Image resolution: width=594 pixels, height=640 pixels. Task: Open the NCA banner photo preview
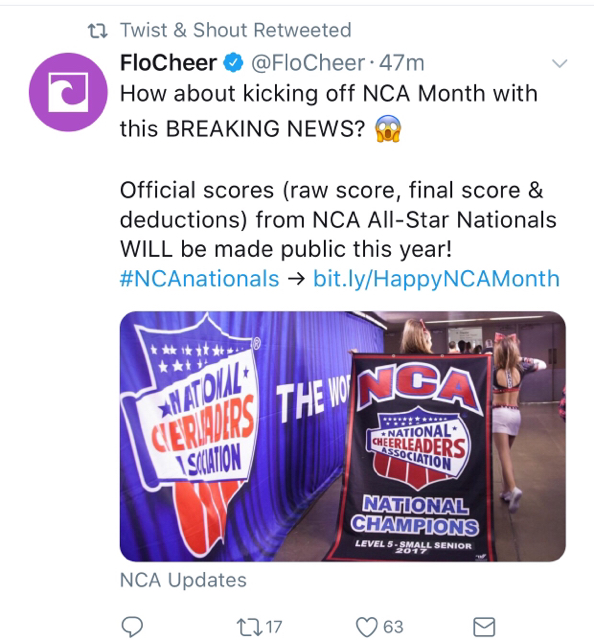point(343,436)
